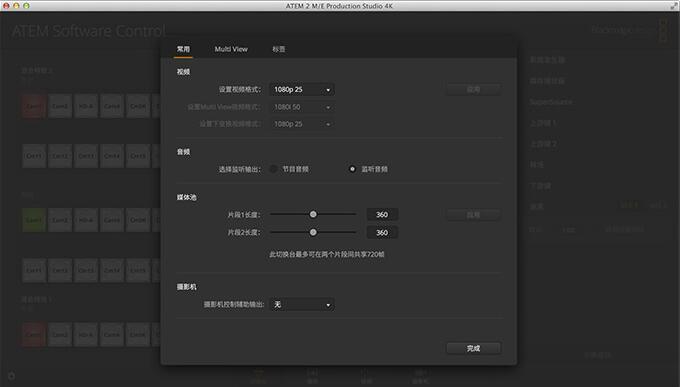Open the 设置视频格式 dropdown showing 1080p 25
The width and height of the screenshot is (680, 387).
302,89
